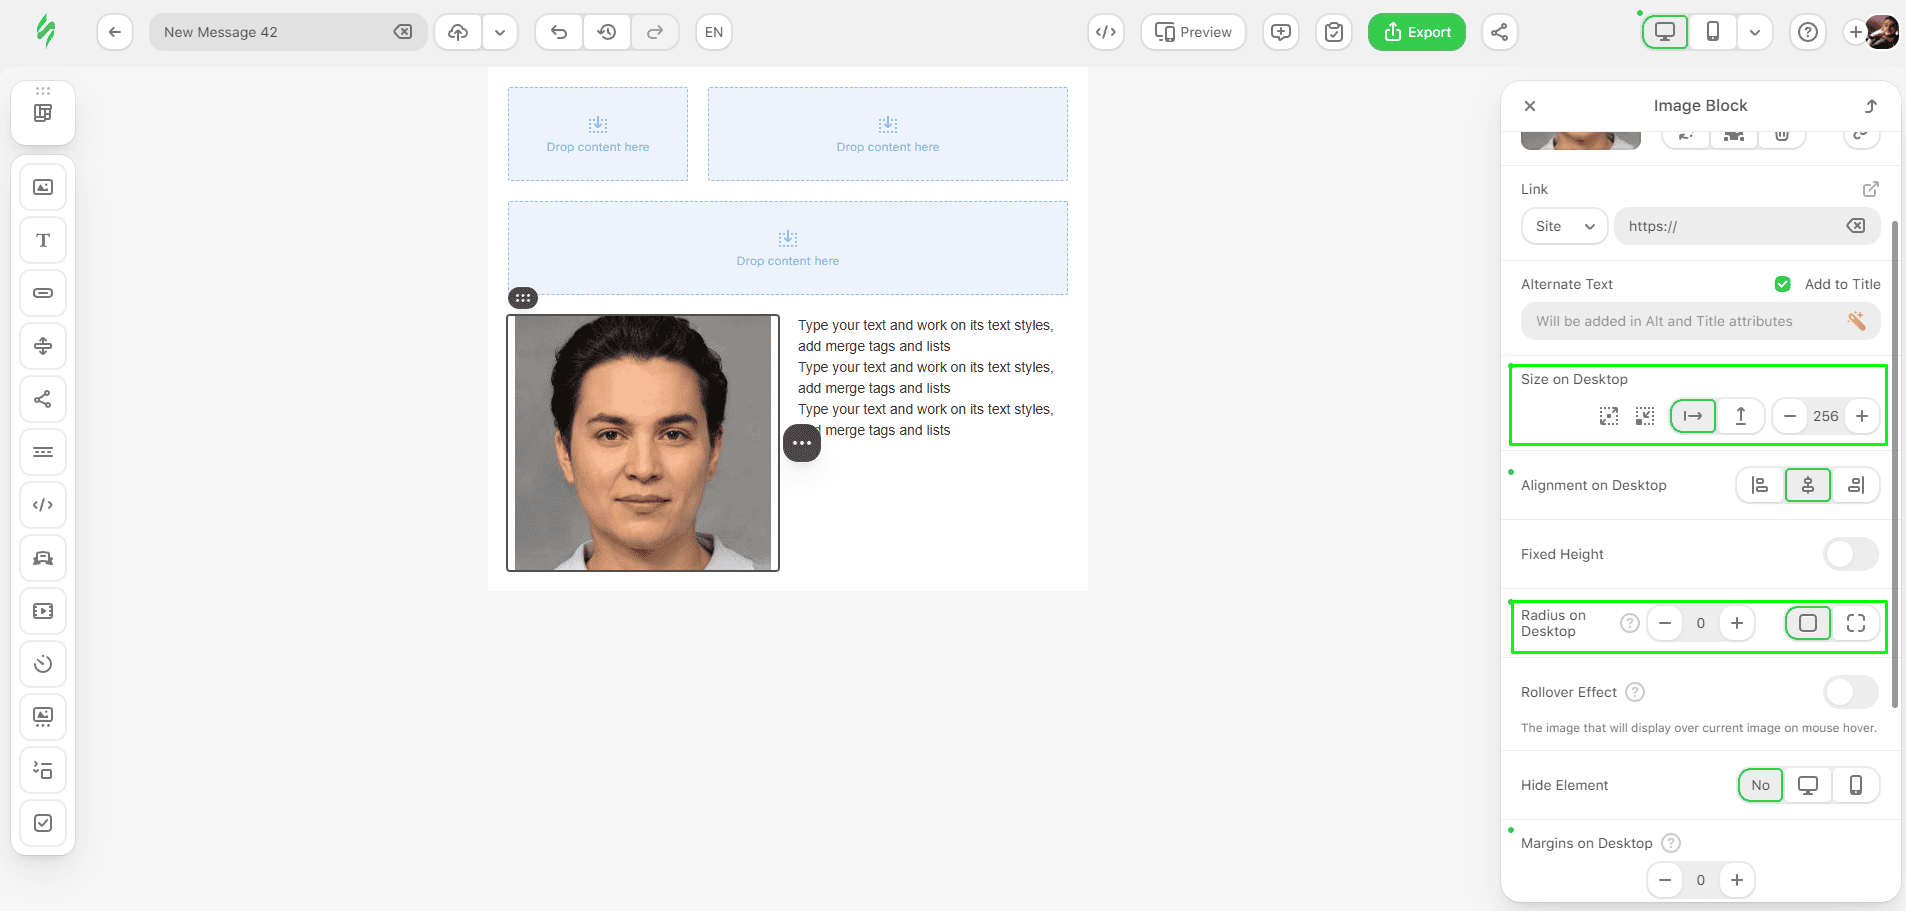The width and height of the screenshot is (1906, 911).
Task: Open the comments add icon
Action: coord(1281,32)
